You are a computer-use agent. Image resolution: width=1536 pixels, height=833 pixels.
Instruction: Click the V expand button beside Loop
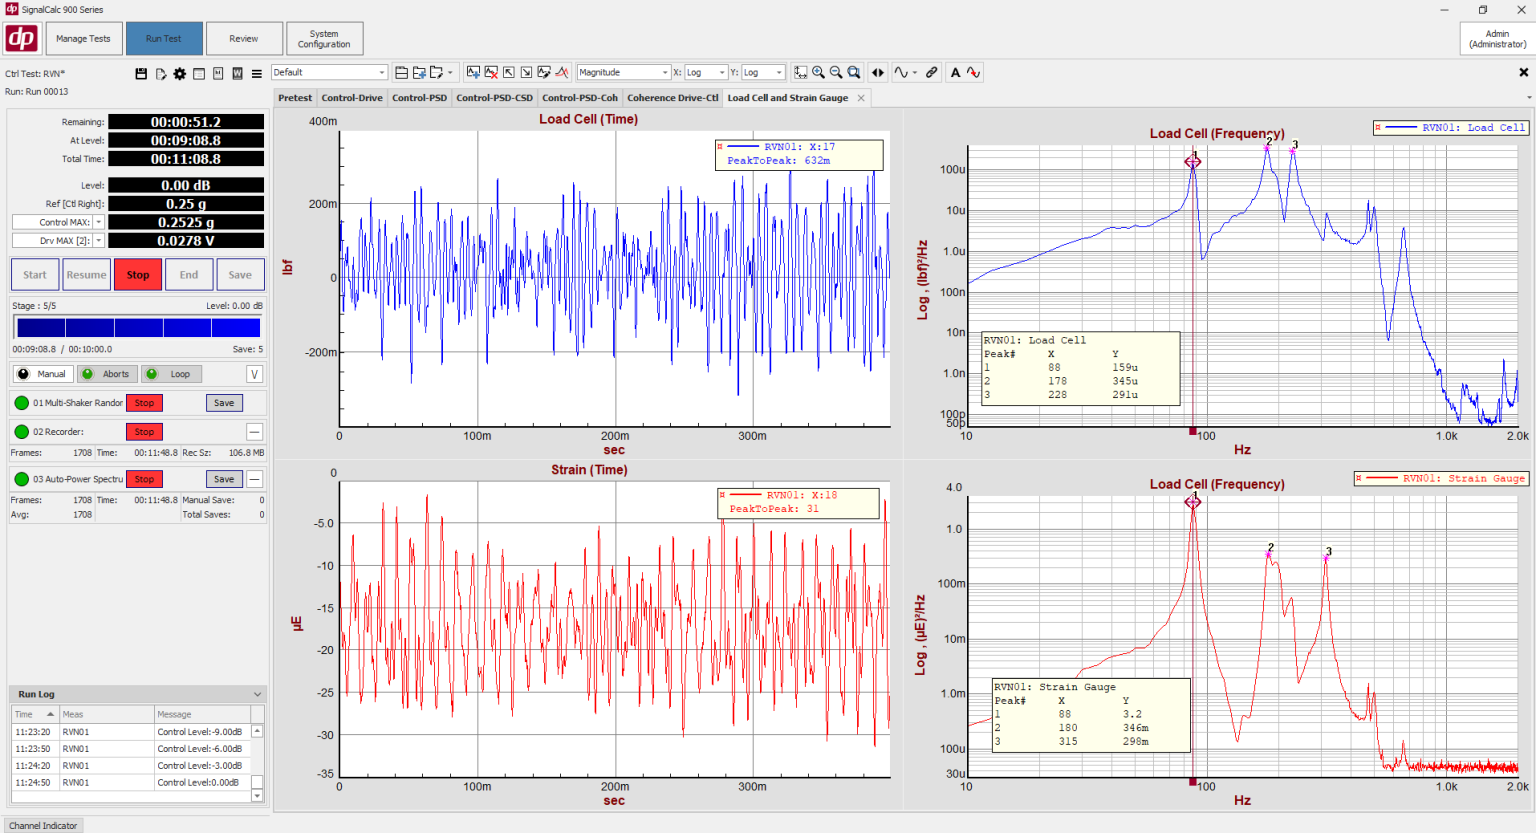[x=255, y=374]
